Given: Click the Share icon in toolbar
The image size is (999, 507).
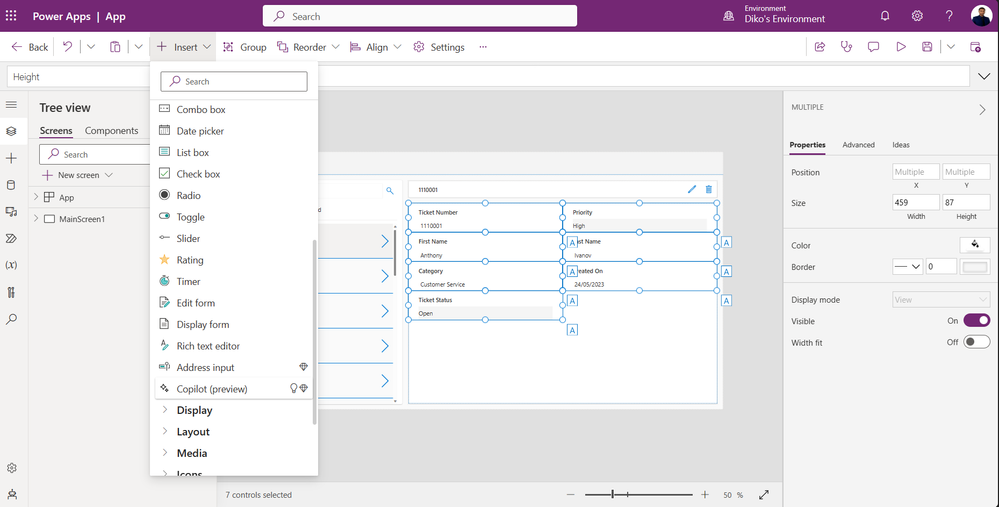Looking at the screenshot, I should coord(820,46).
